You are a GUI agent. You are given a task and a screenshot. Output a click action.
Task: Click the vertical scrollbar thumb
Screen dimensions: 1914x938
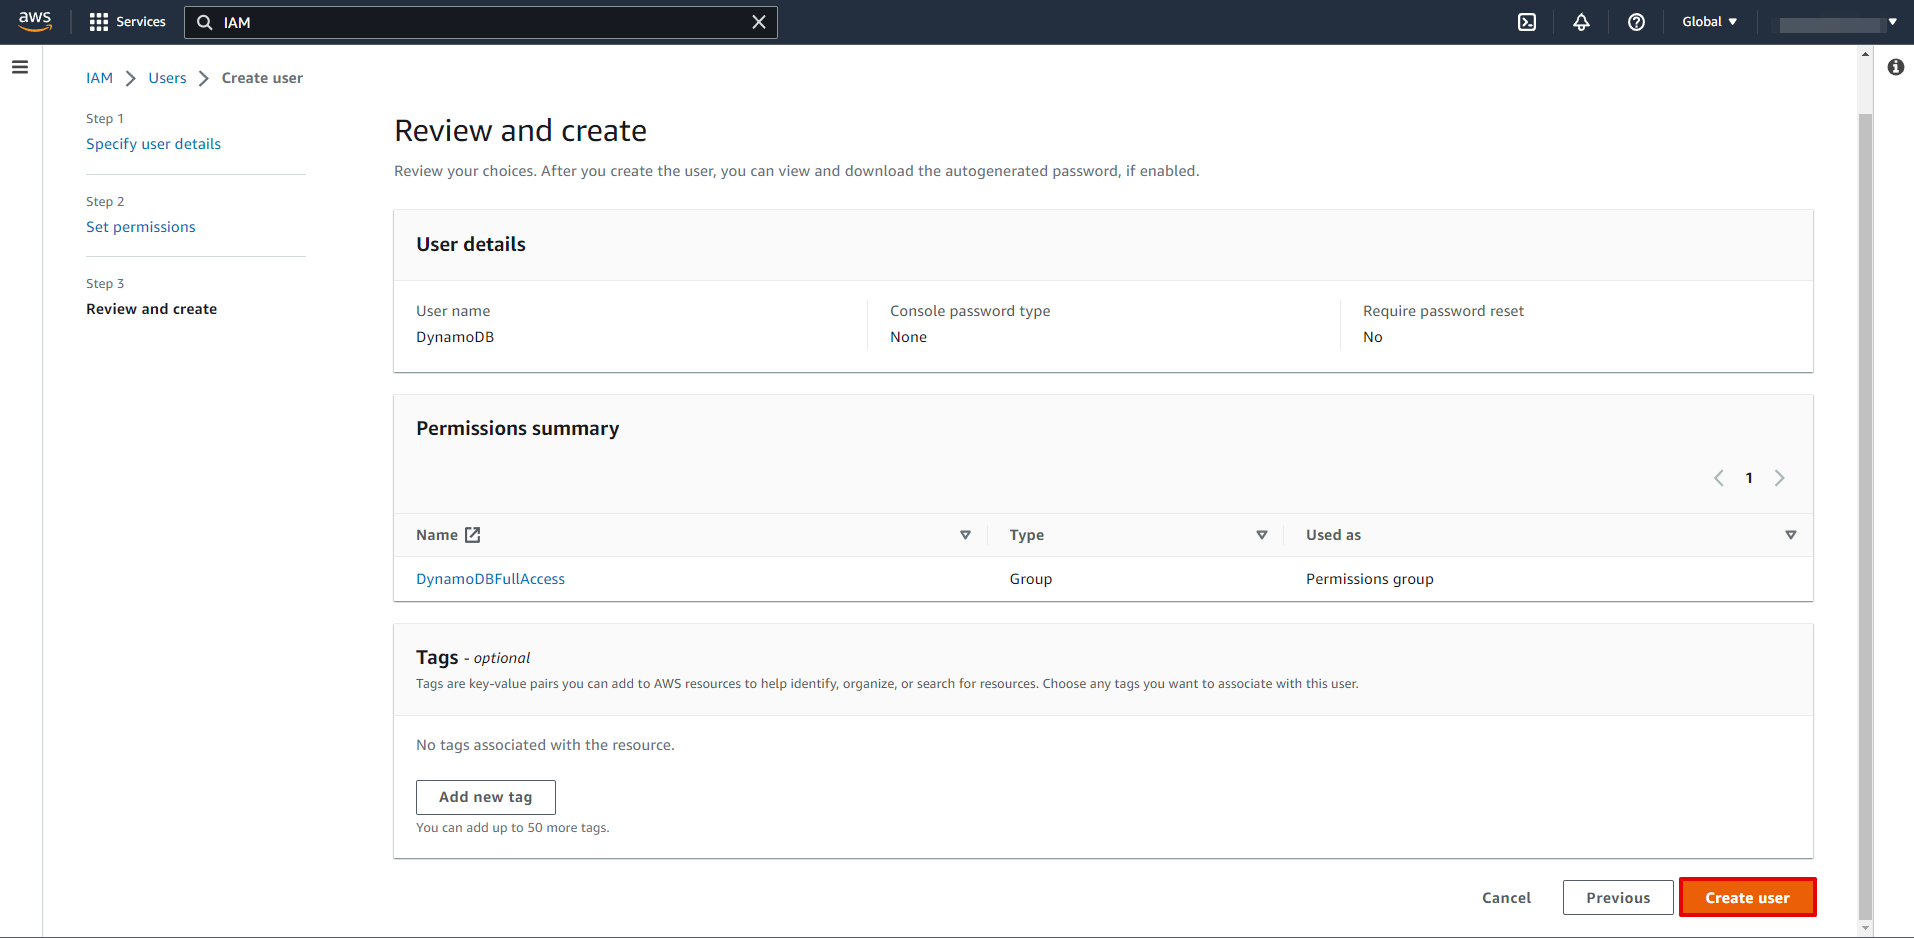[1865, 515]
